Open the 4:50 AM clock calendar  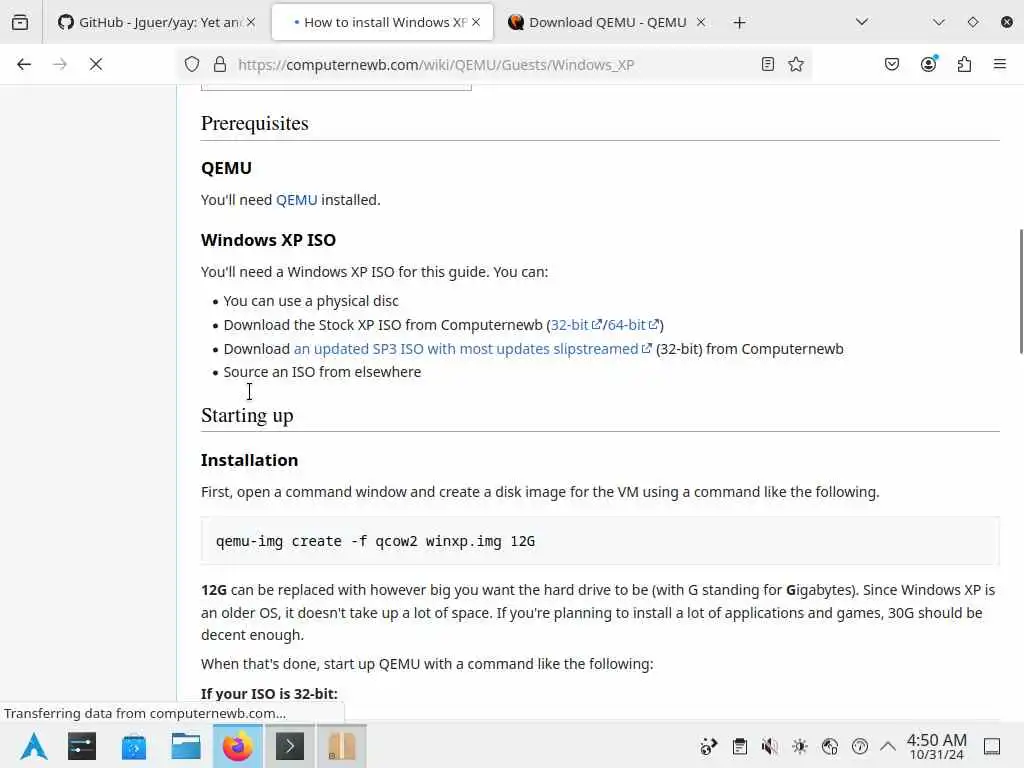pyautogui.click(x=936, y=746)
